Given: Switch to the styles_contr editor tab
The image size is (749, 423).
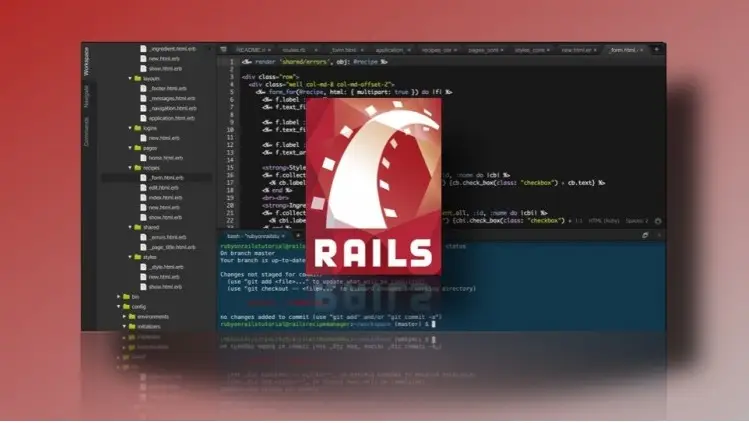Looking at the screenshot, I should 529,50.
